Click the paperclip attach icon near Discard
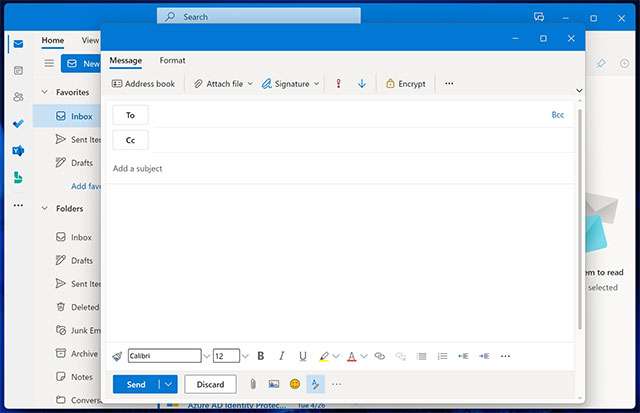The height and width of the screenshot is (413, 640). [253, 384]
